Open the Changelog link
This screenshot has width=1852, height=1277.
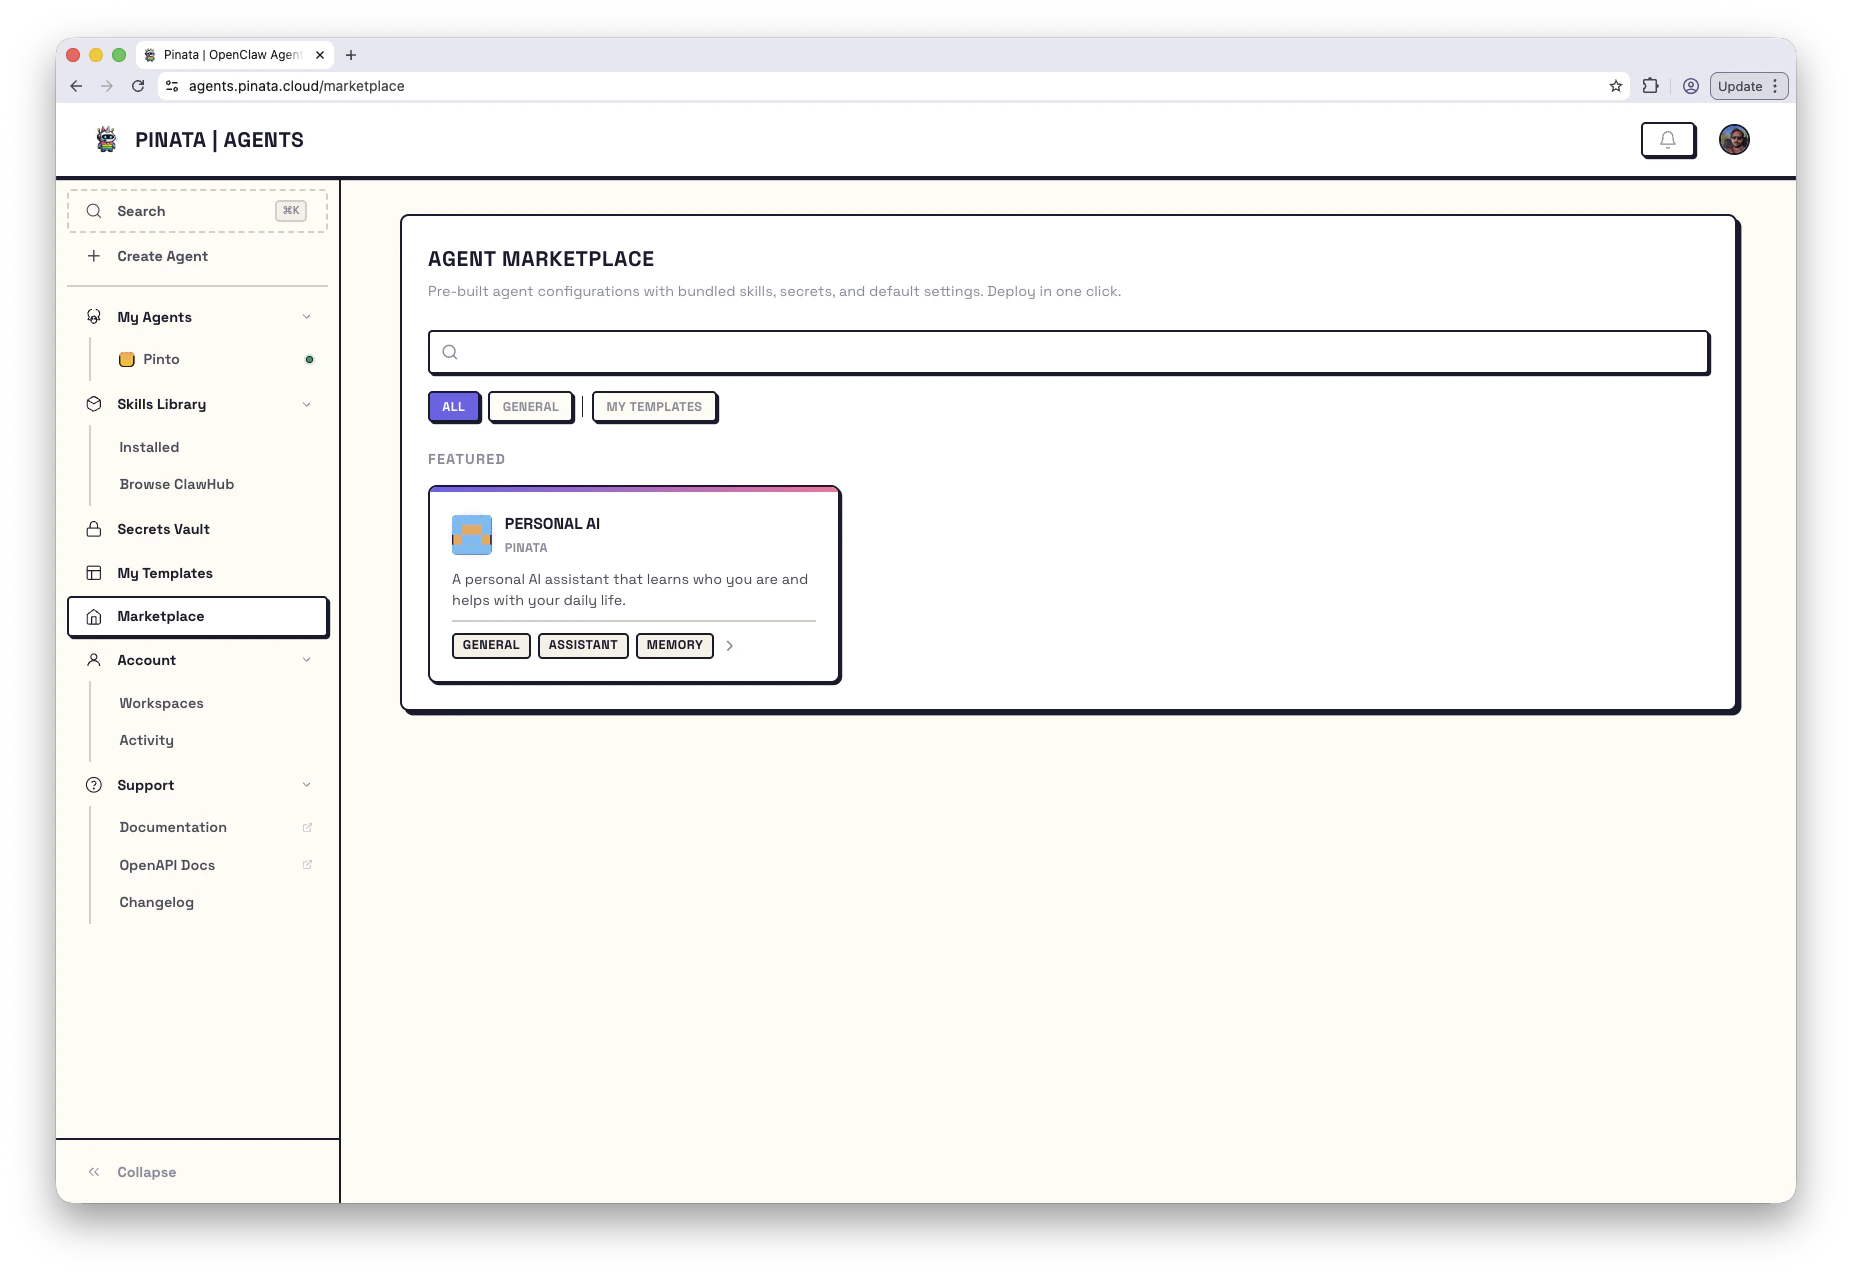[157, 902]
